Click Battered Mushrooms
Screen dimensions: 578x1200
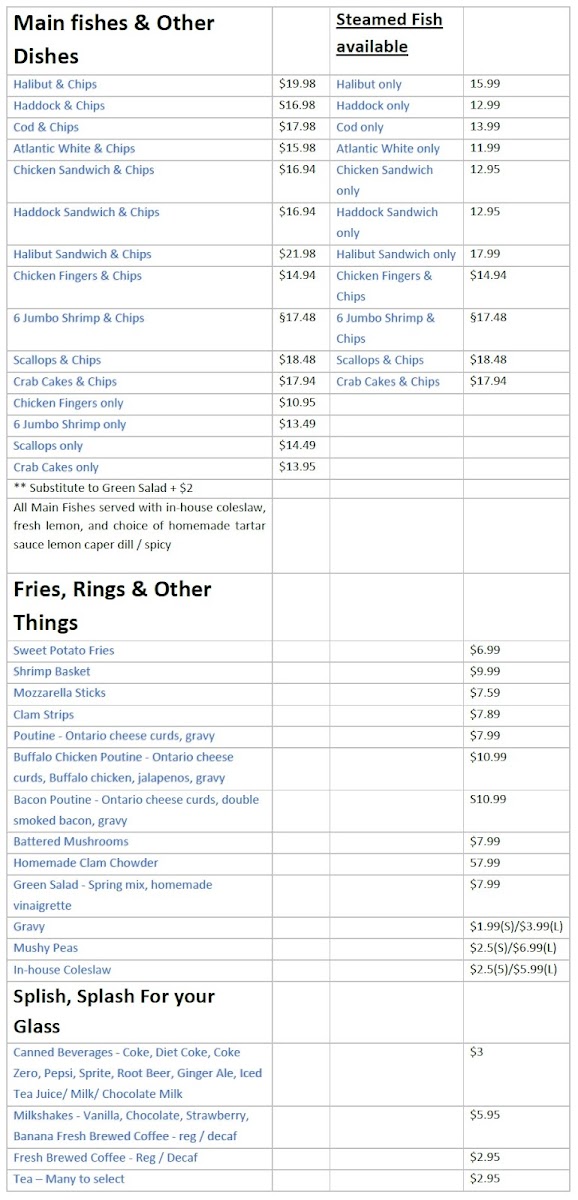(x=71, y=842)
